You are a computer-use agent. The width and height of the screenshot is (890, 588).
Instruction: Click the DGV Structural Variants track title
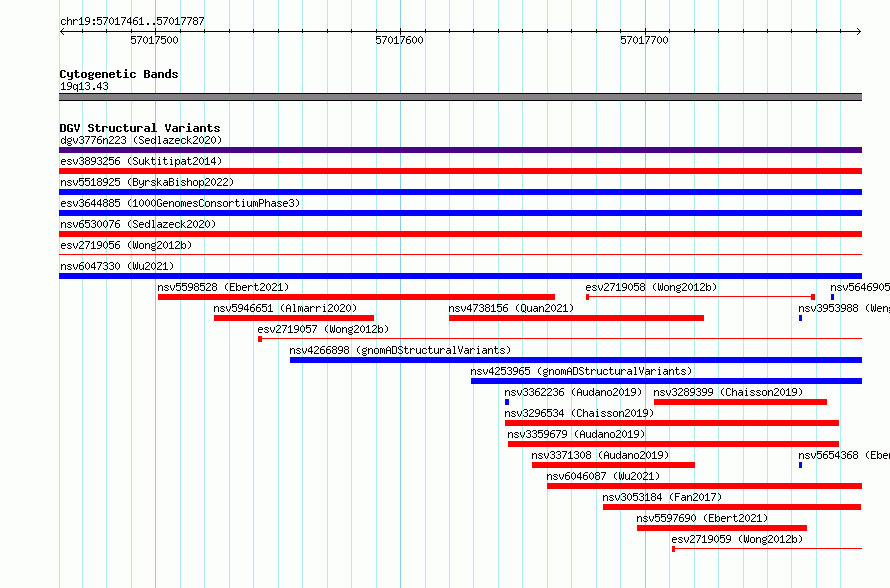(140, 128)
